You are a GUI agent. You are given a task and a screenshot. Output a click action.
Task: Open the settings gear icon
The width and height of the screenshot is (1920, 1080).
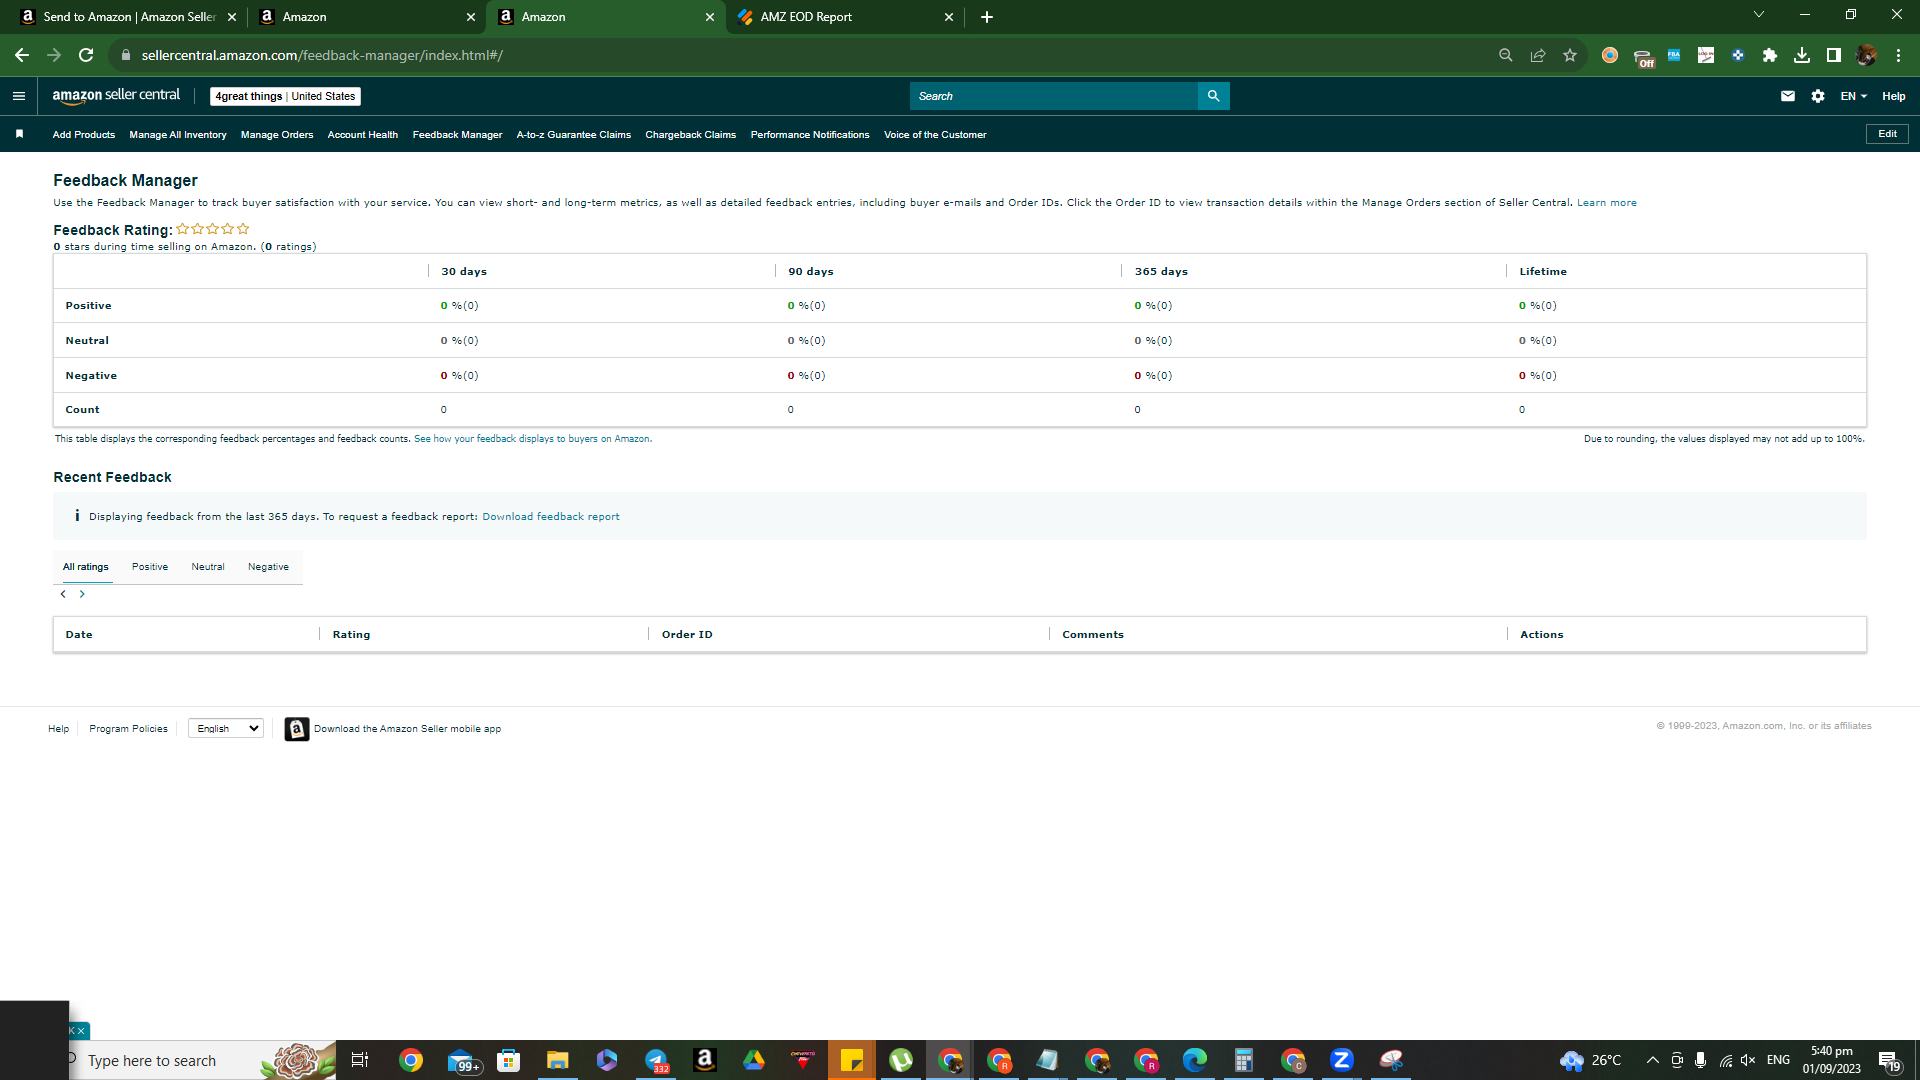pos(1818,96)
